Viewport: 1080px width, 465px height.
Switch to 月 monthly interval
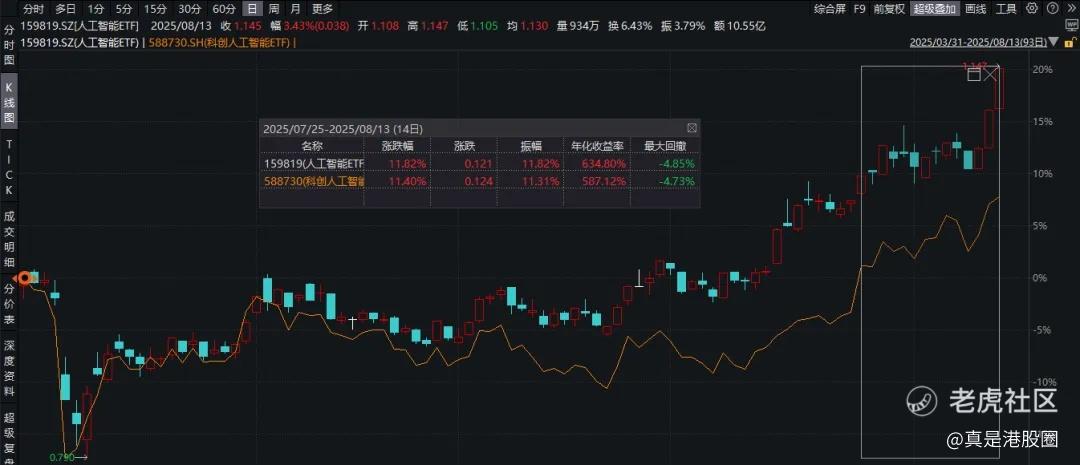(x=295, y=9)
